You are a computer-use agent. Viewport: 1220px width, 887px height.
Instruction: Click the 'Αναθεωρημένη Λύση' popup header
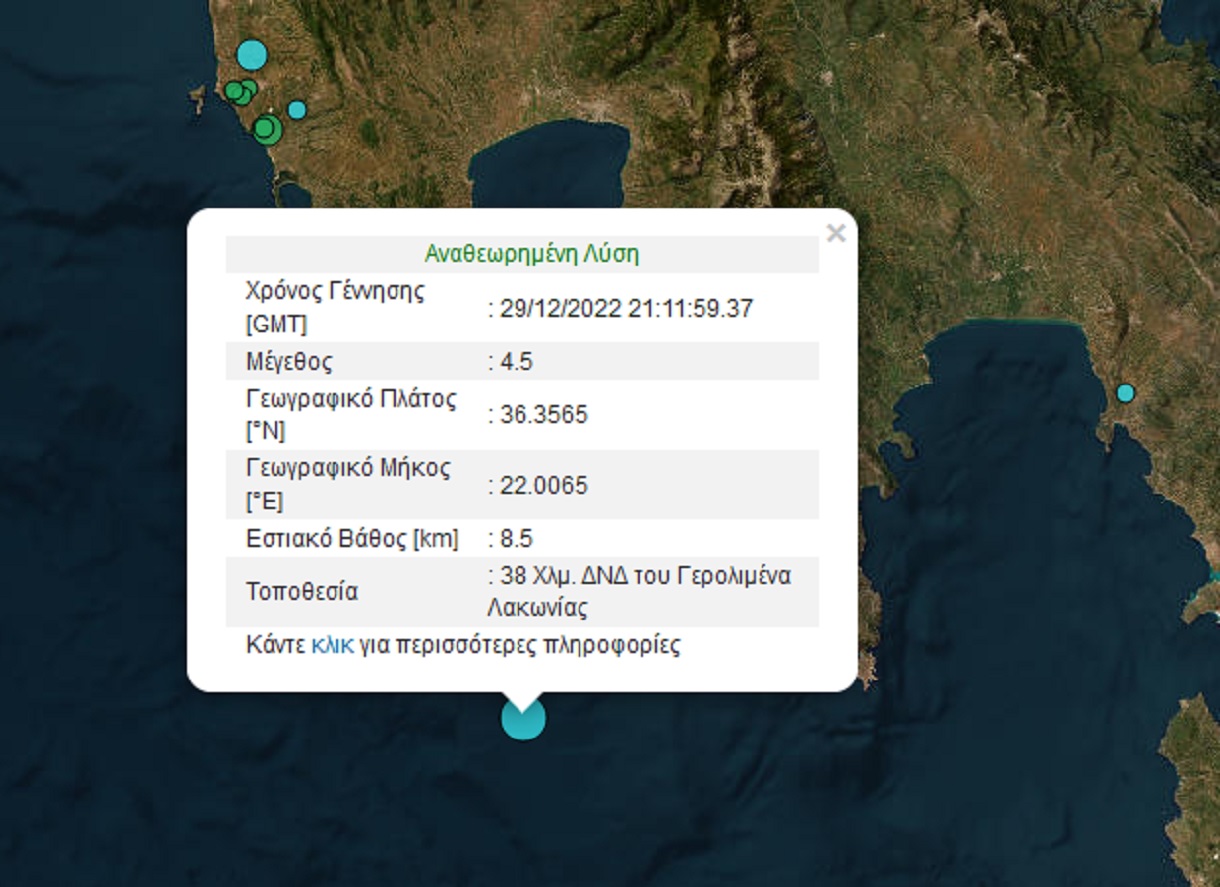tap(531, 254)
